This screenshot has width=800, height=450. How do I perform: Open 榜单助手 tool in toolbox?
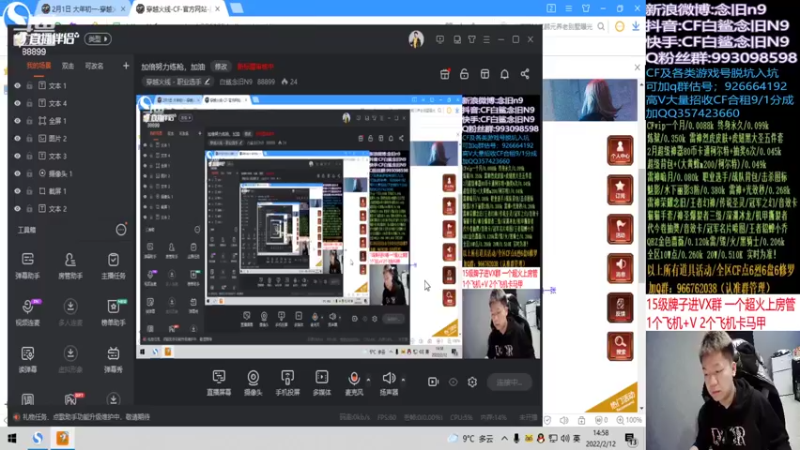coord(113,312)
